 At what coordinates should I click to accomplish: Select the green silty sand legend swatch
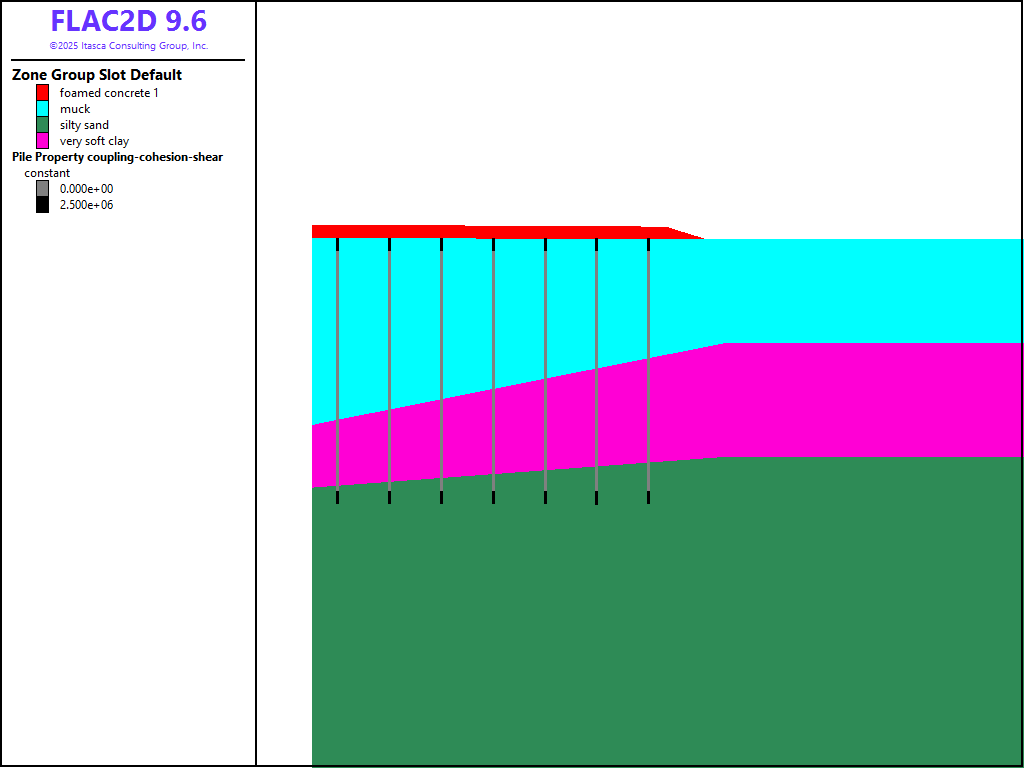tap(43, 125)
